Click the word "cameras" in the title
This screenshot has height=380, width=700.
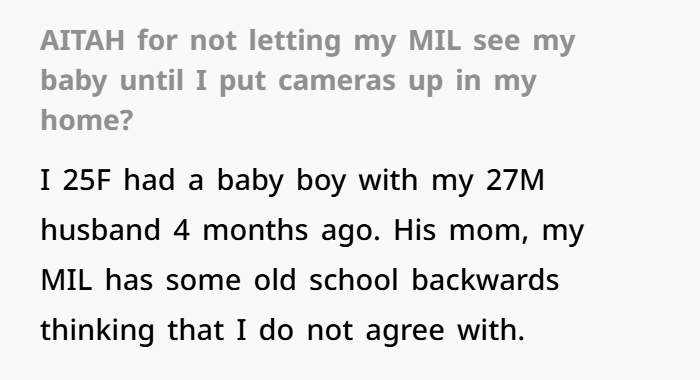point(337,80)
